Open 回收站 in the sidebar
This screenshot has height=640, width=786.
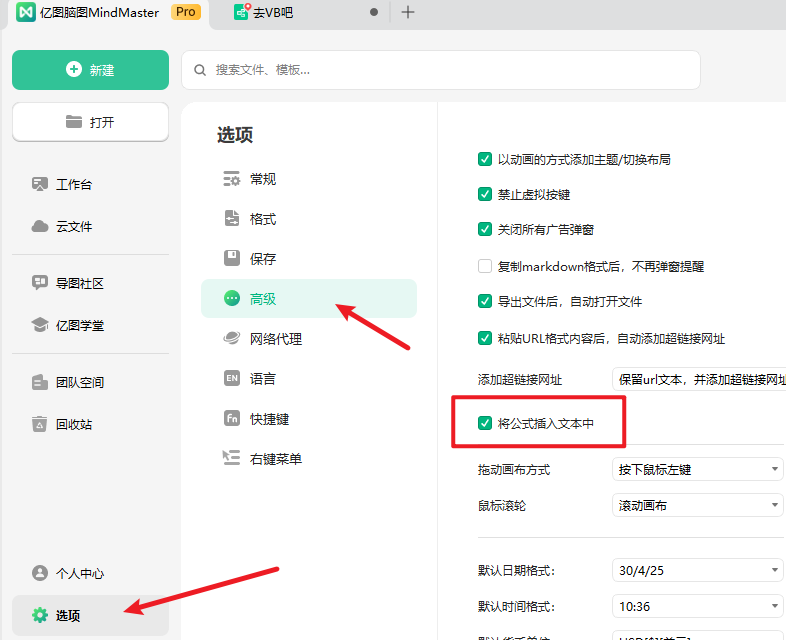click(90, 424)
